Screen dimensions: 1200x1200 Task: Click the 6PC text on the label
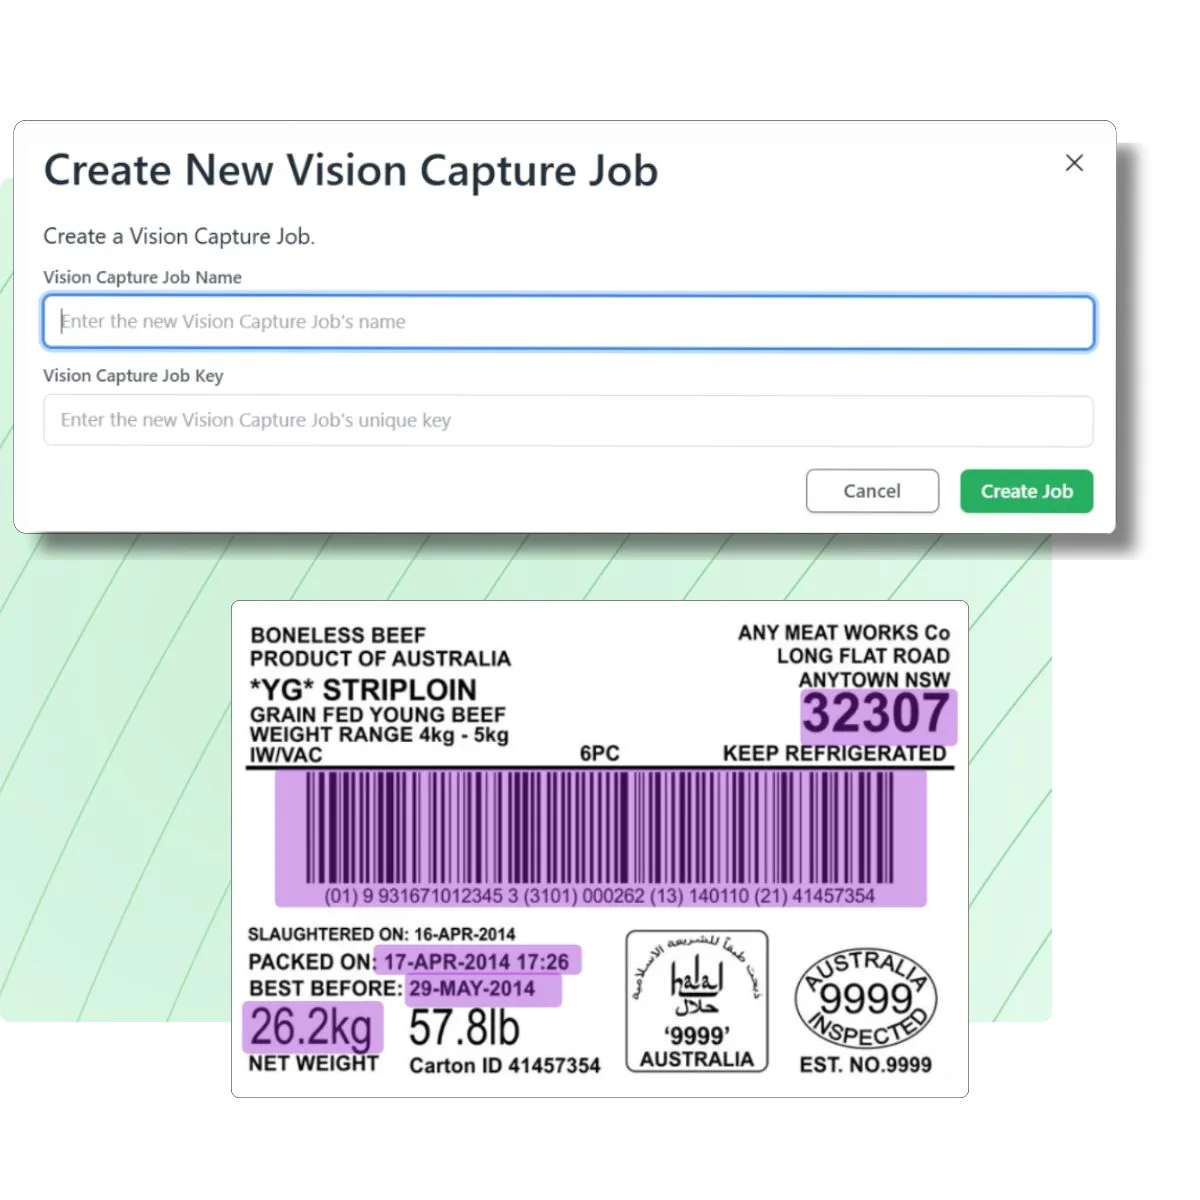coord(600,754)
